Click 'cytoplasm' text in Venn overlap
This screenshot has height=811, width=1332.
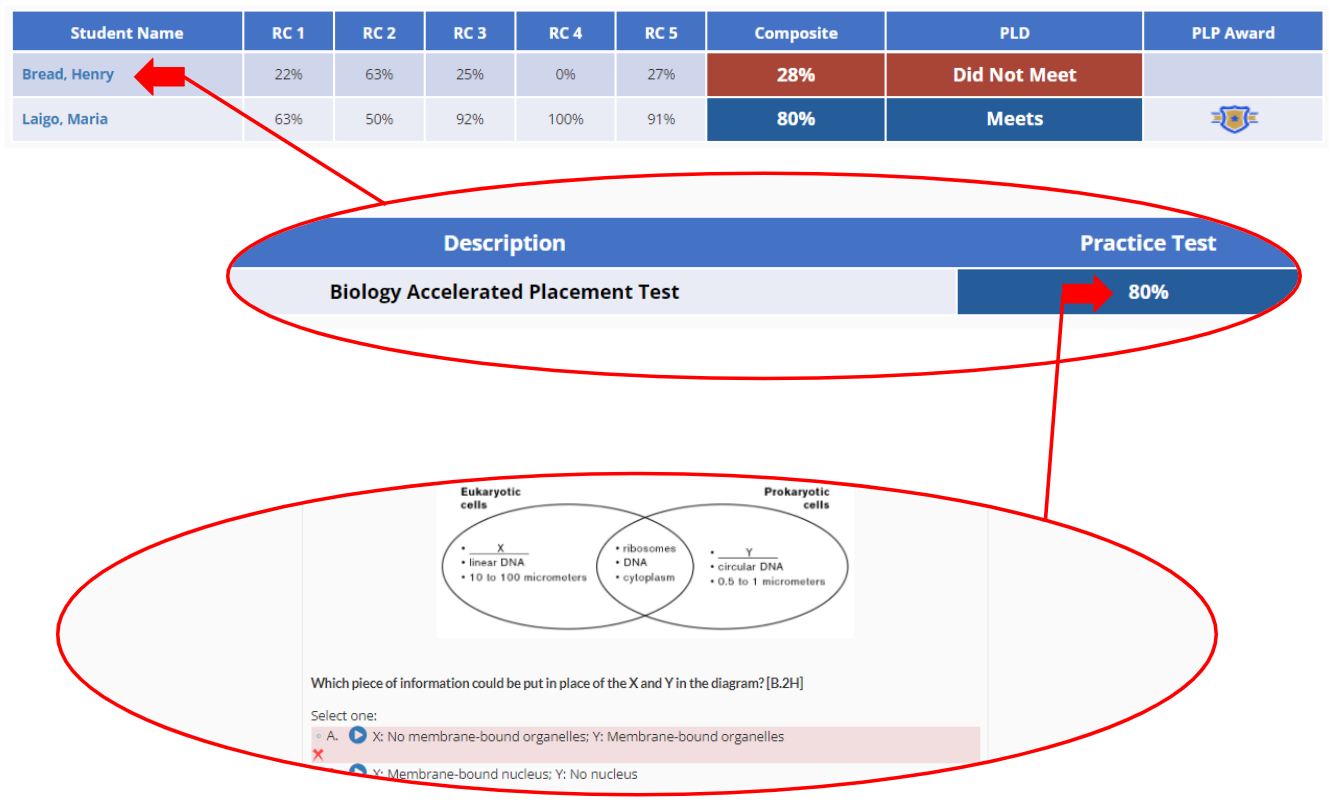[x=648, y=577]
